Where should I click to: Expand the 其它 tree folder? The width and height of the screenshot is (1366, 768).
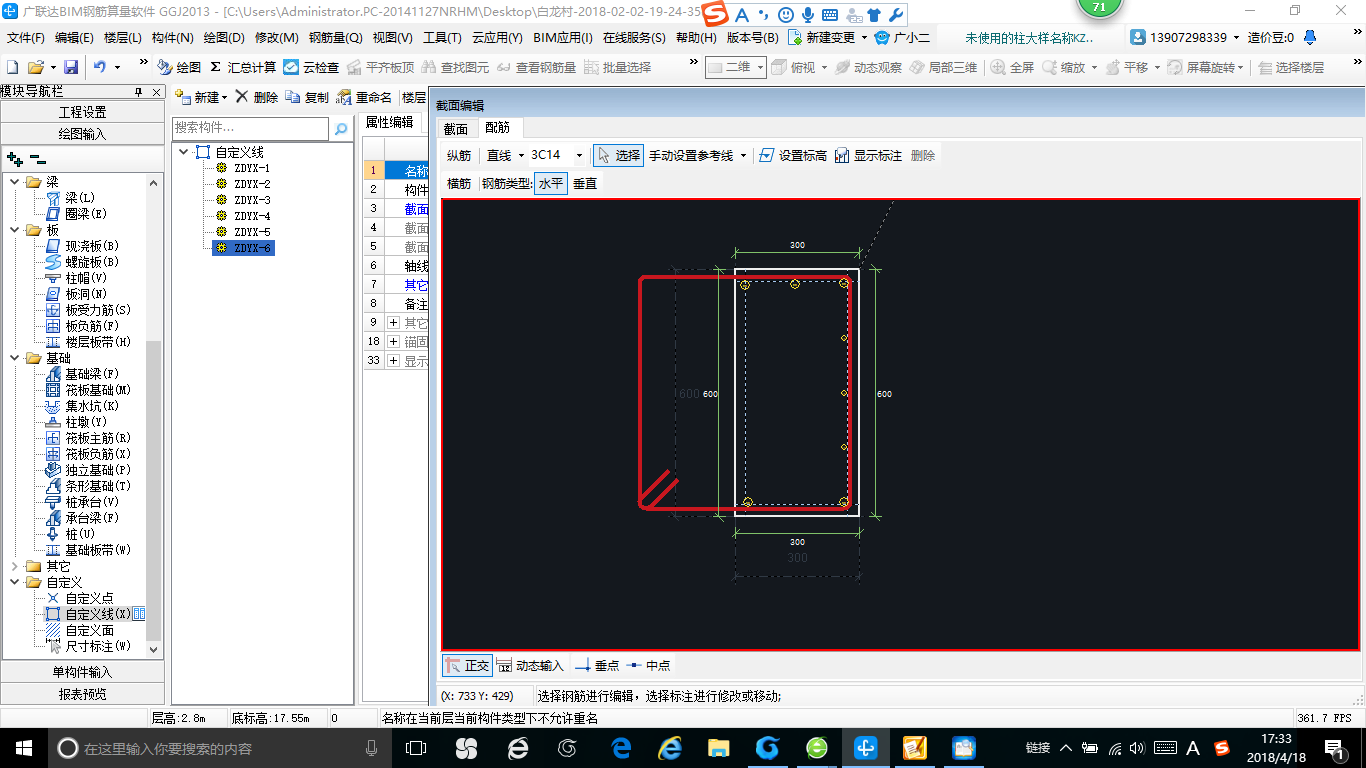coord(15,566)
